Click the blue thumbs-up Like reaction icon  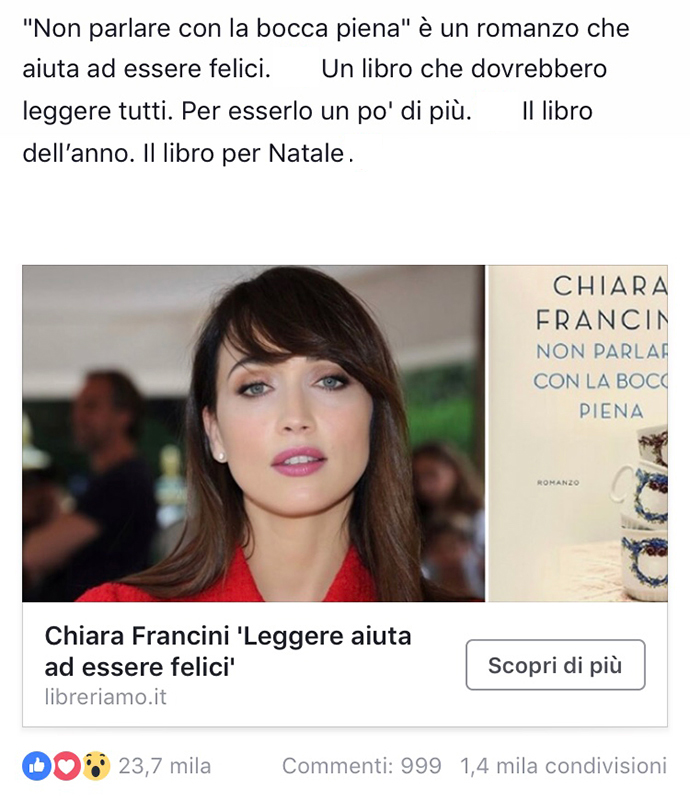(36, 766)
